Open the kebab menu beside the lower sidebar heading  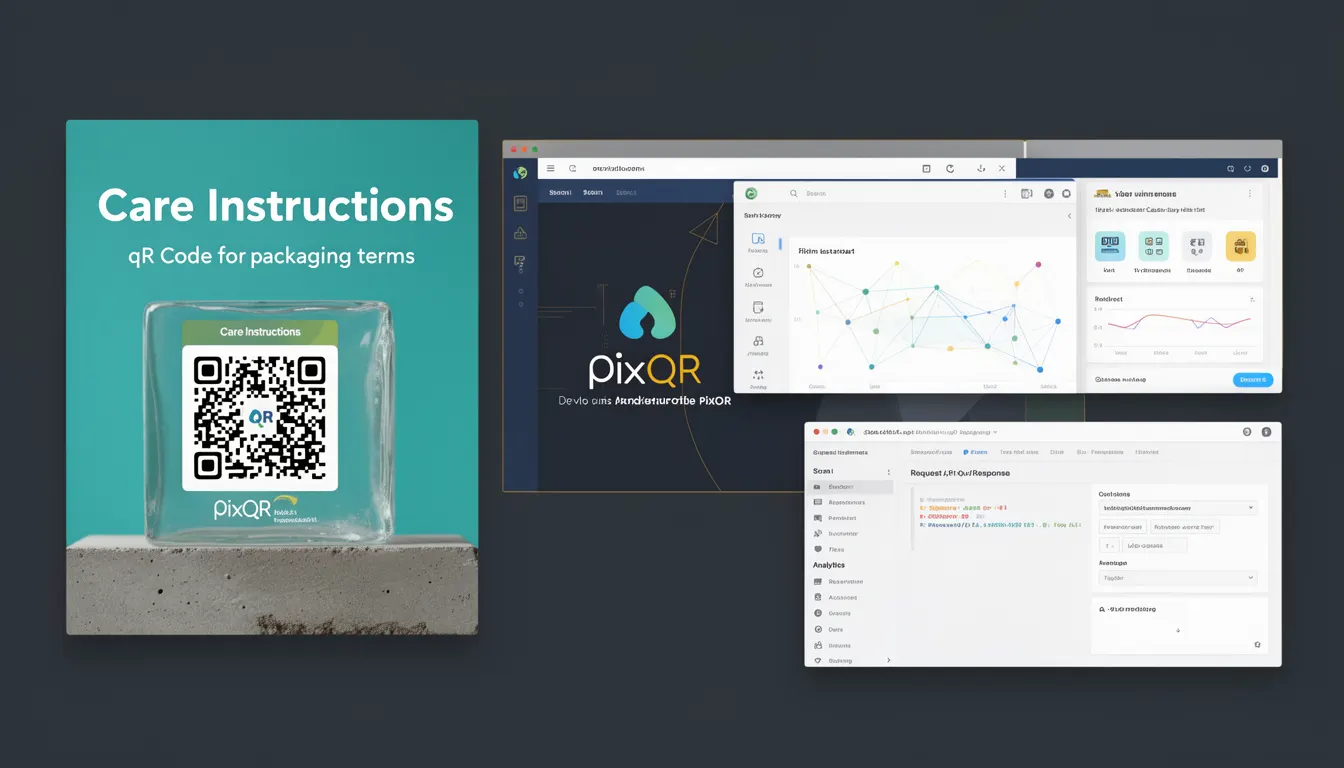(x=888, y=472)
